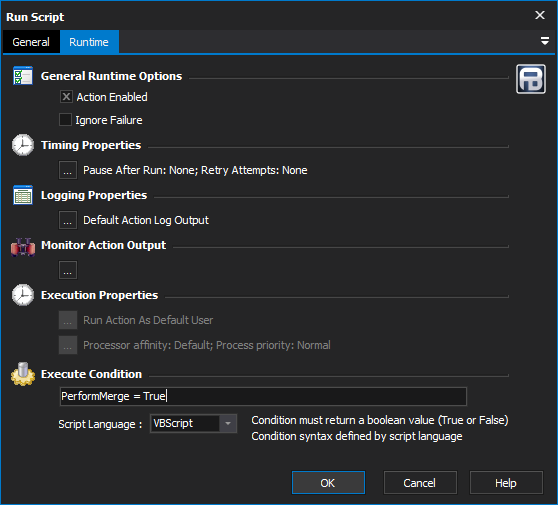The height and width of the screenshot is (505, 558).
Task: Open the tab list menu icon
Action: click(544, 41)
